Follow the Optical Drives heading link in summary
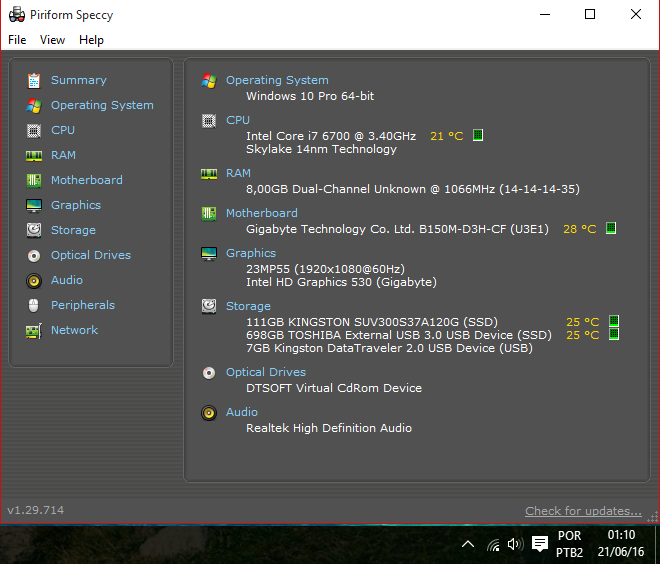 pos(266,372)
